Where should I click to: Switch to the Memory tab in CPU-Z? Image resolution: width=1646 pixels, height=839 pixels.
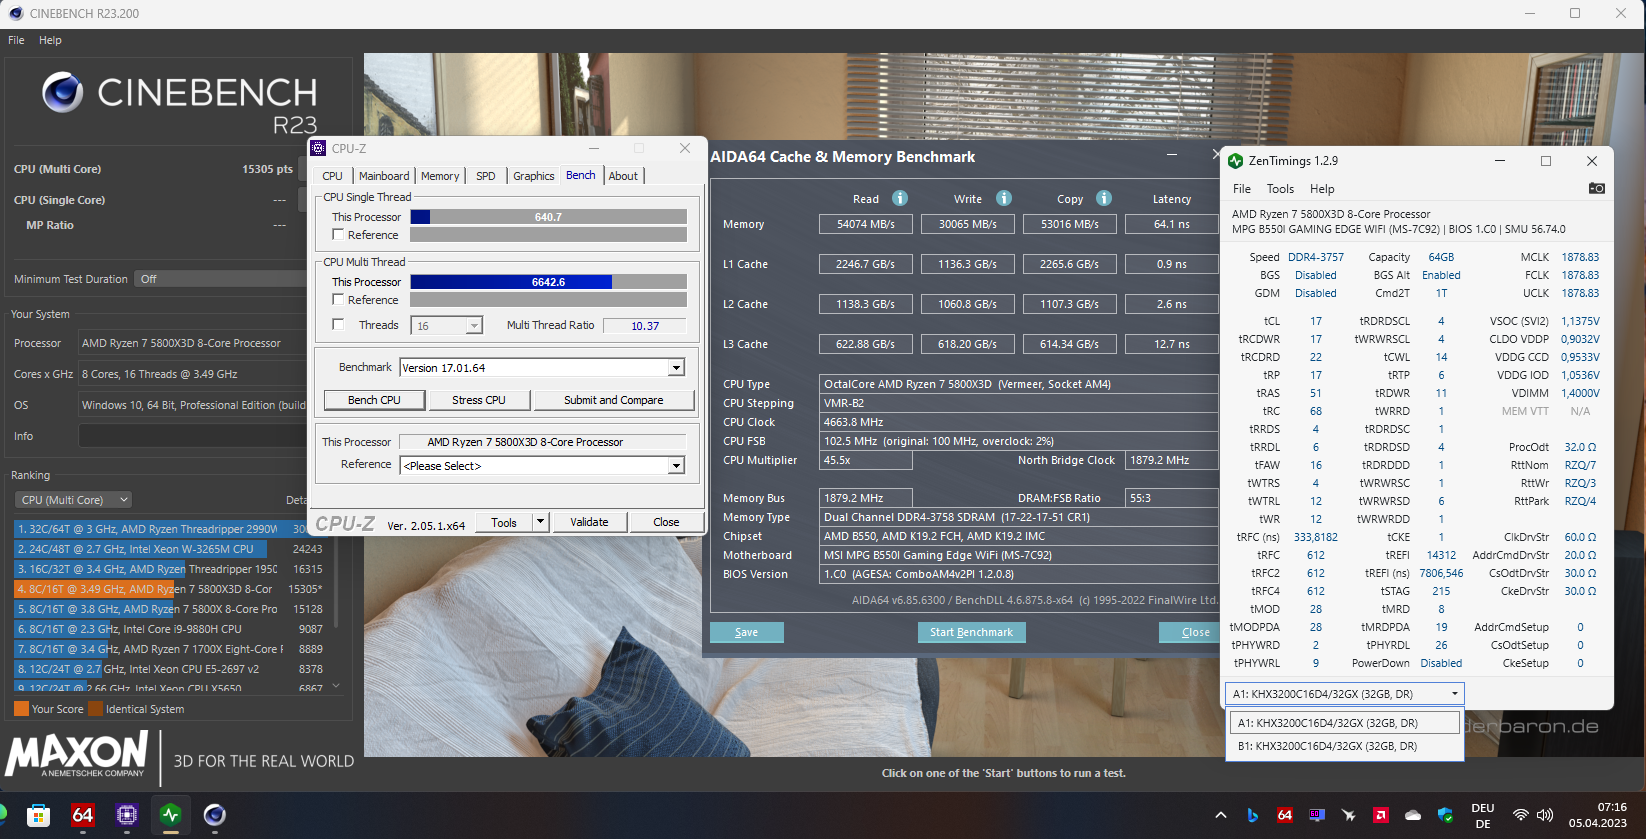pyautogui.click(x=440, y=176)
